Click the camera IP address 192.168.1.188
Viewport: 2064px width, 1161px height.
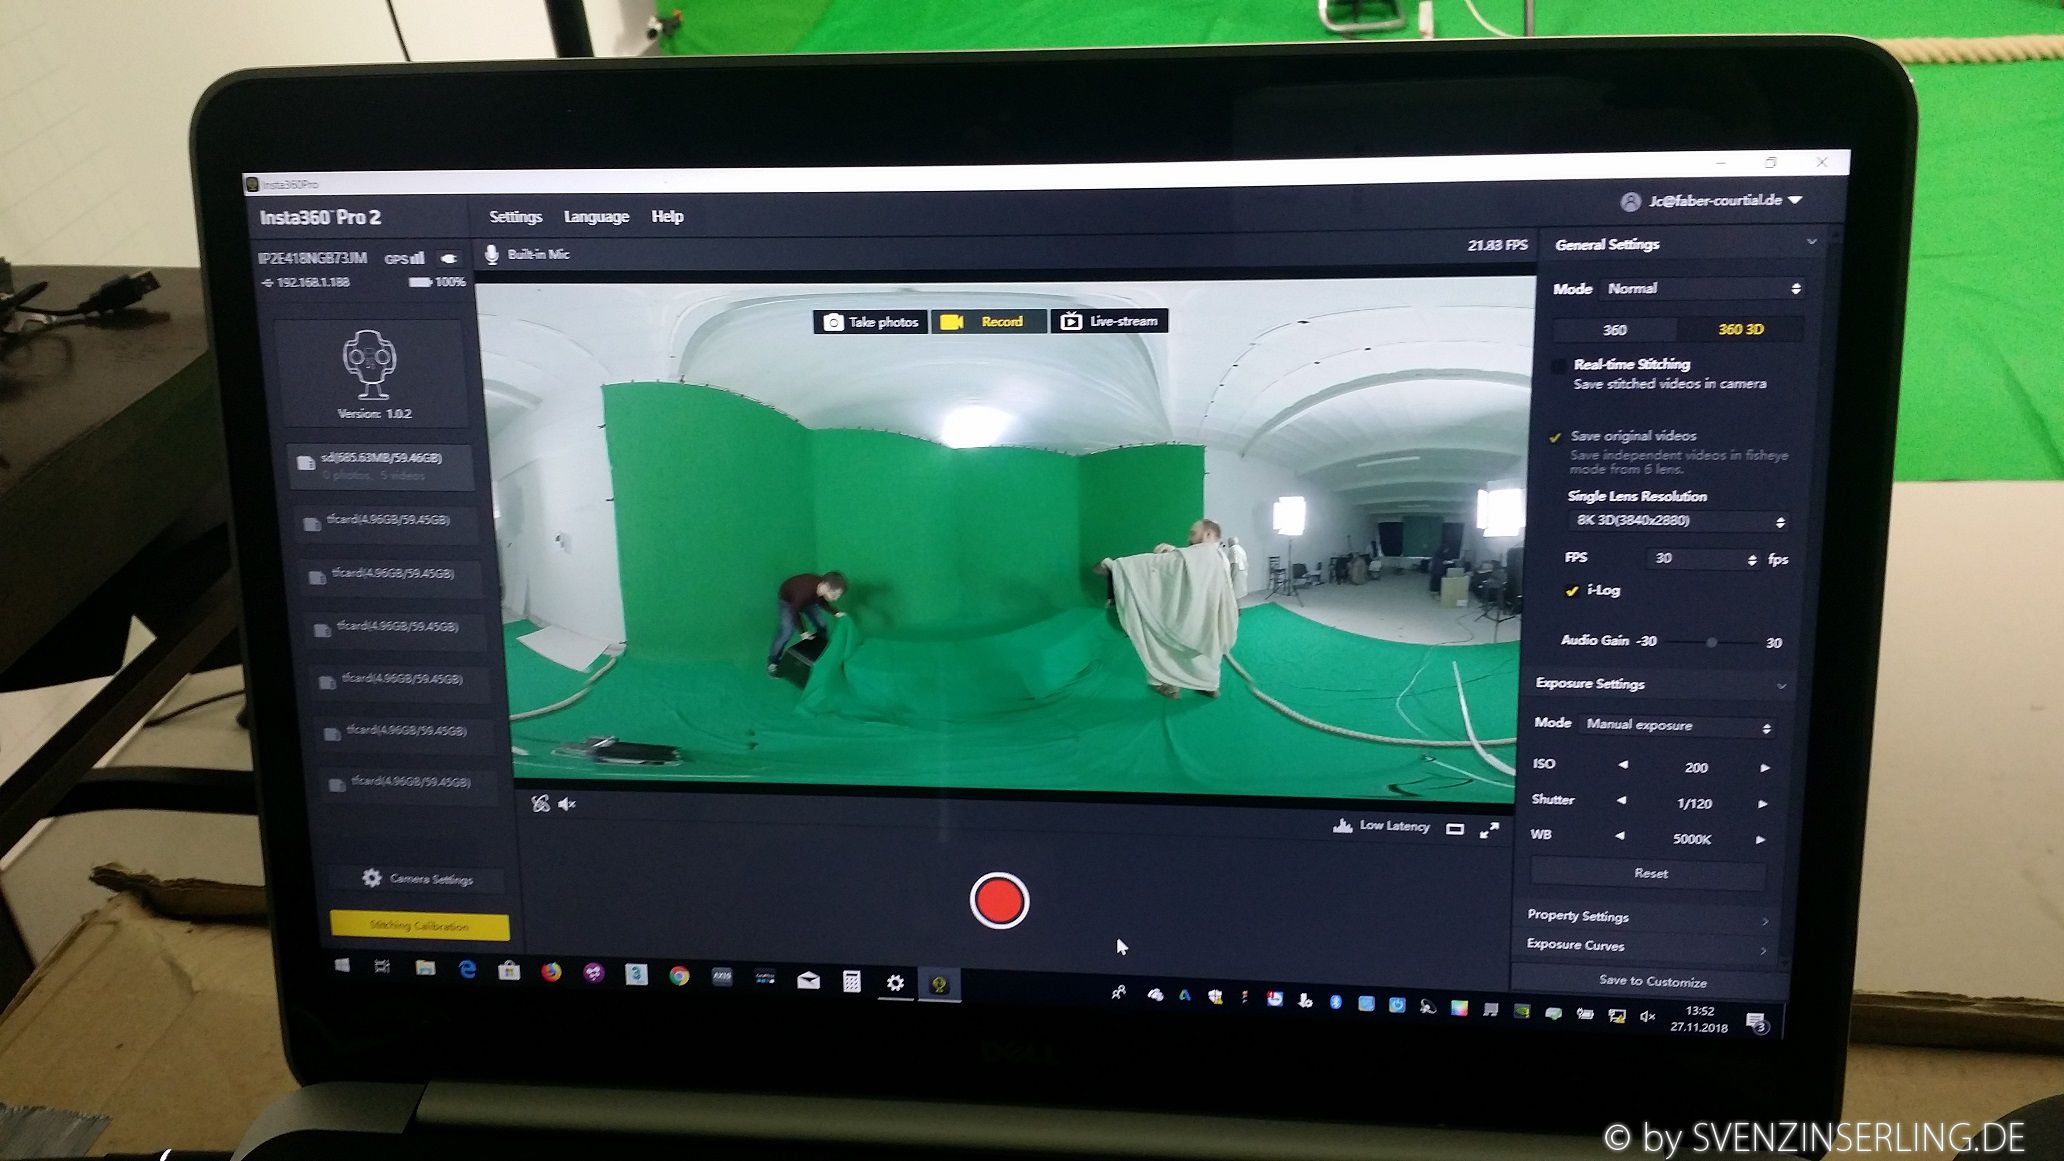[312, 283]
